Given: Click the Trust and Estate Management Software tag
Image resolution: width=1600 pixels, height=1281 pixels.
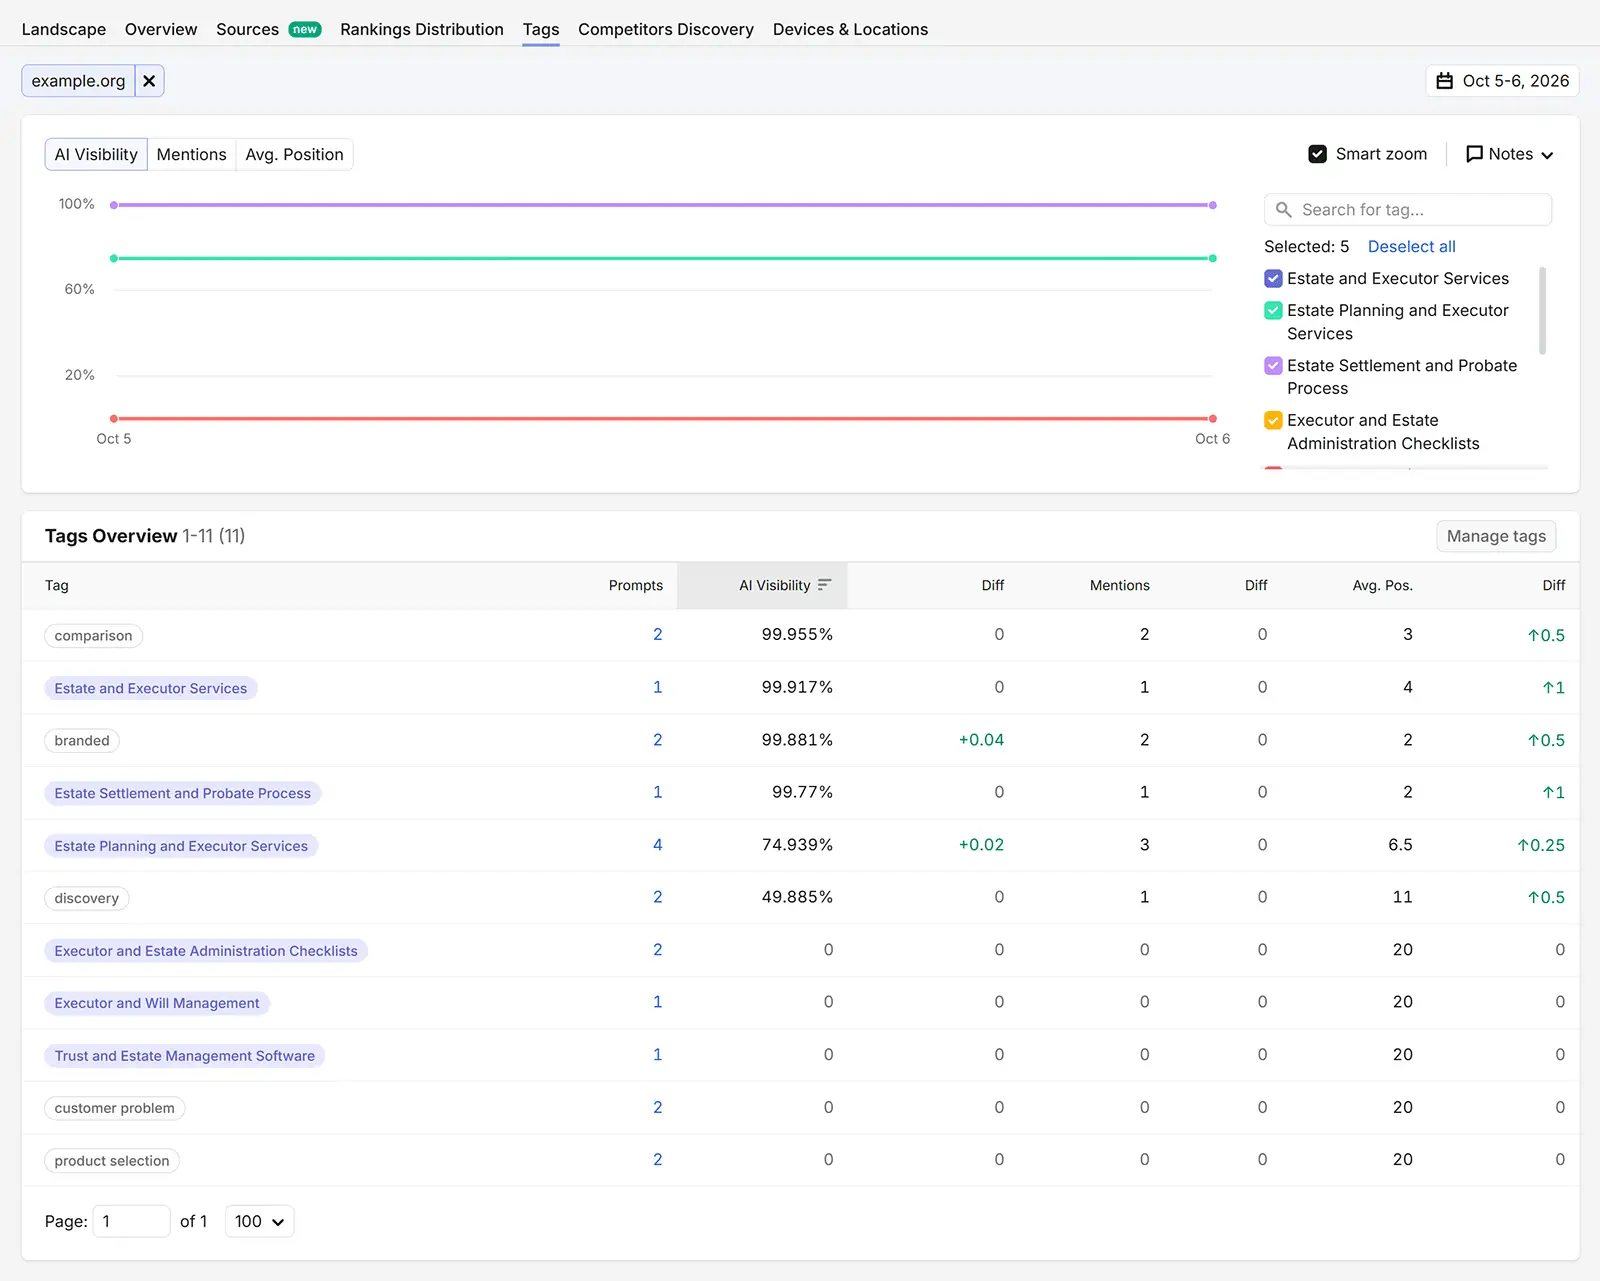Looking at the screenshot, I should point(185,1056).
